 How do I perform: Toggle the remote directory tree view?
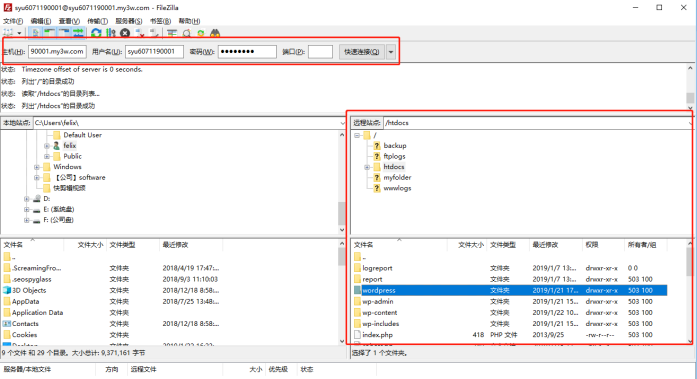[x=64, y=33]
